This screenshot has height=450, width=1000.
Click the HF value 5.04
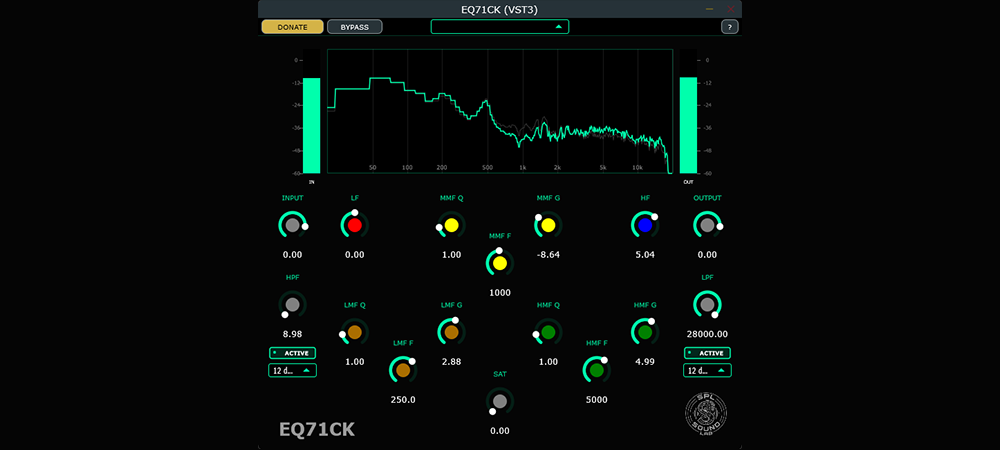tap(645, 255)
